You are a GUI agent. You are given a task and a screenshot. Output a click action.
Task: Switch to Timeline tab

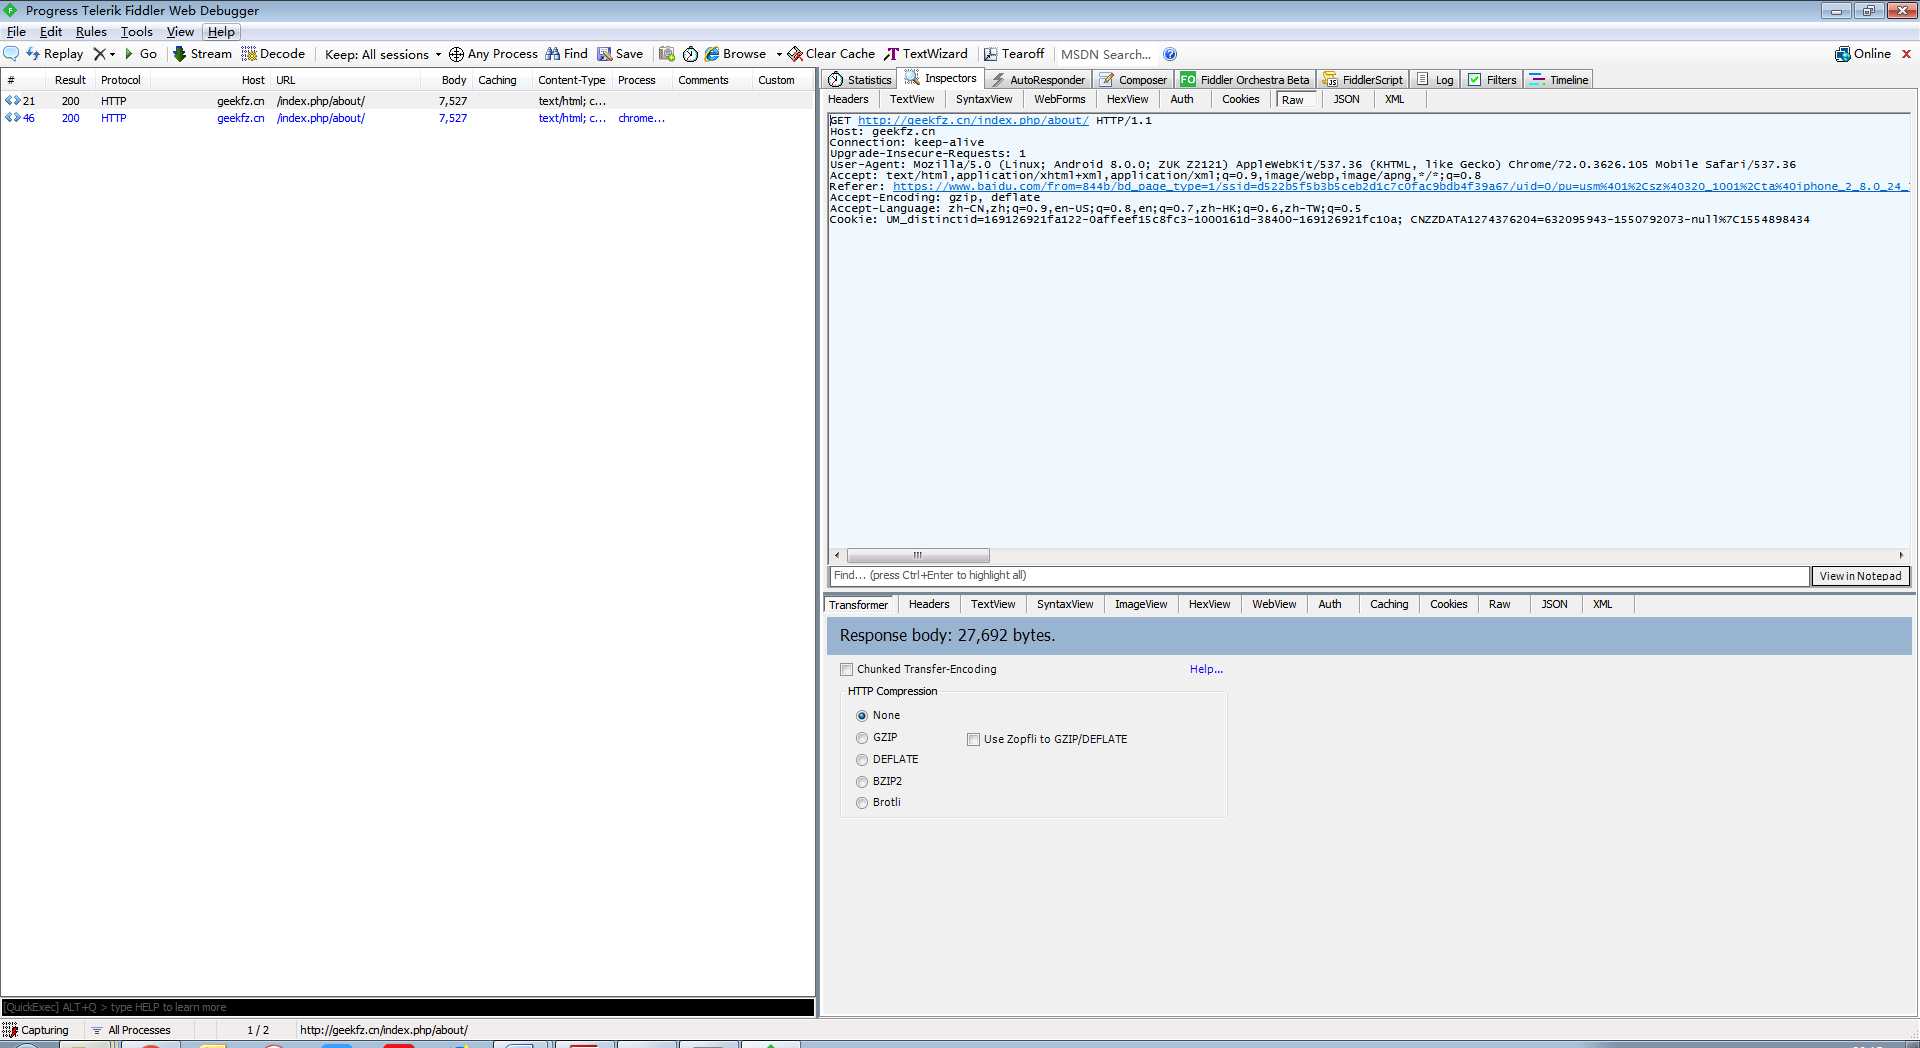[1559, 80]
